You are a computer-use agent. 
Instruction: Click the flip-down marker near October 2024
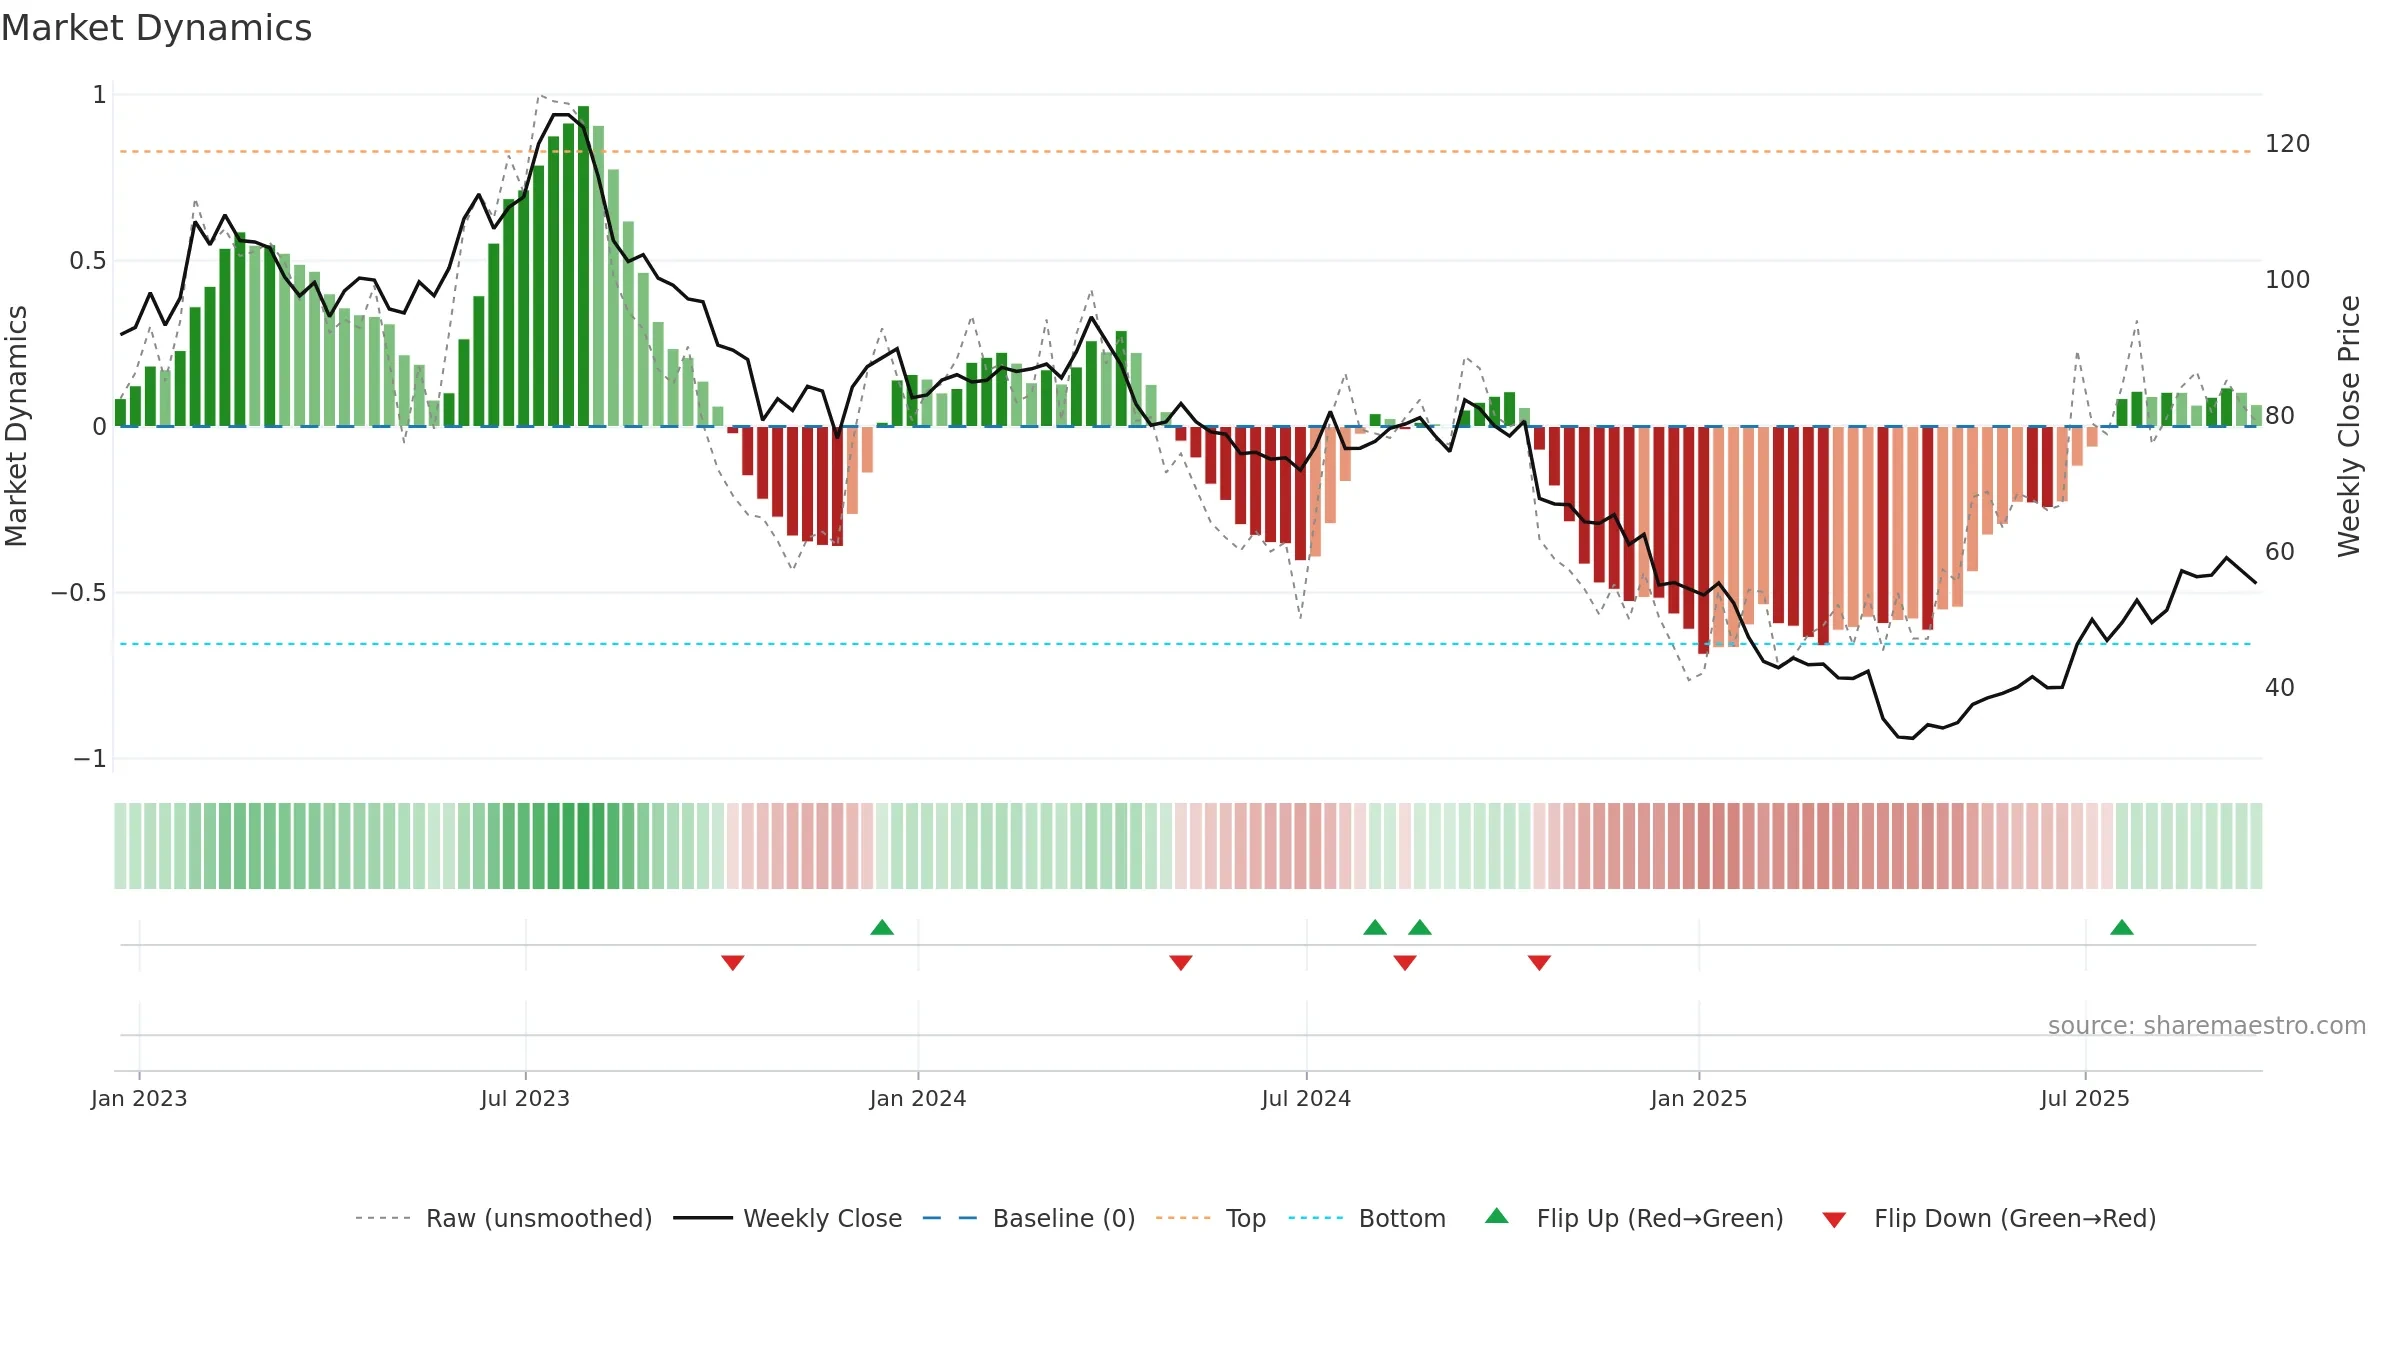click(1539, 962)
